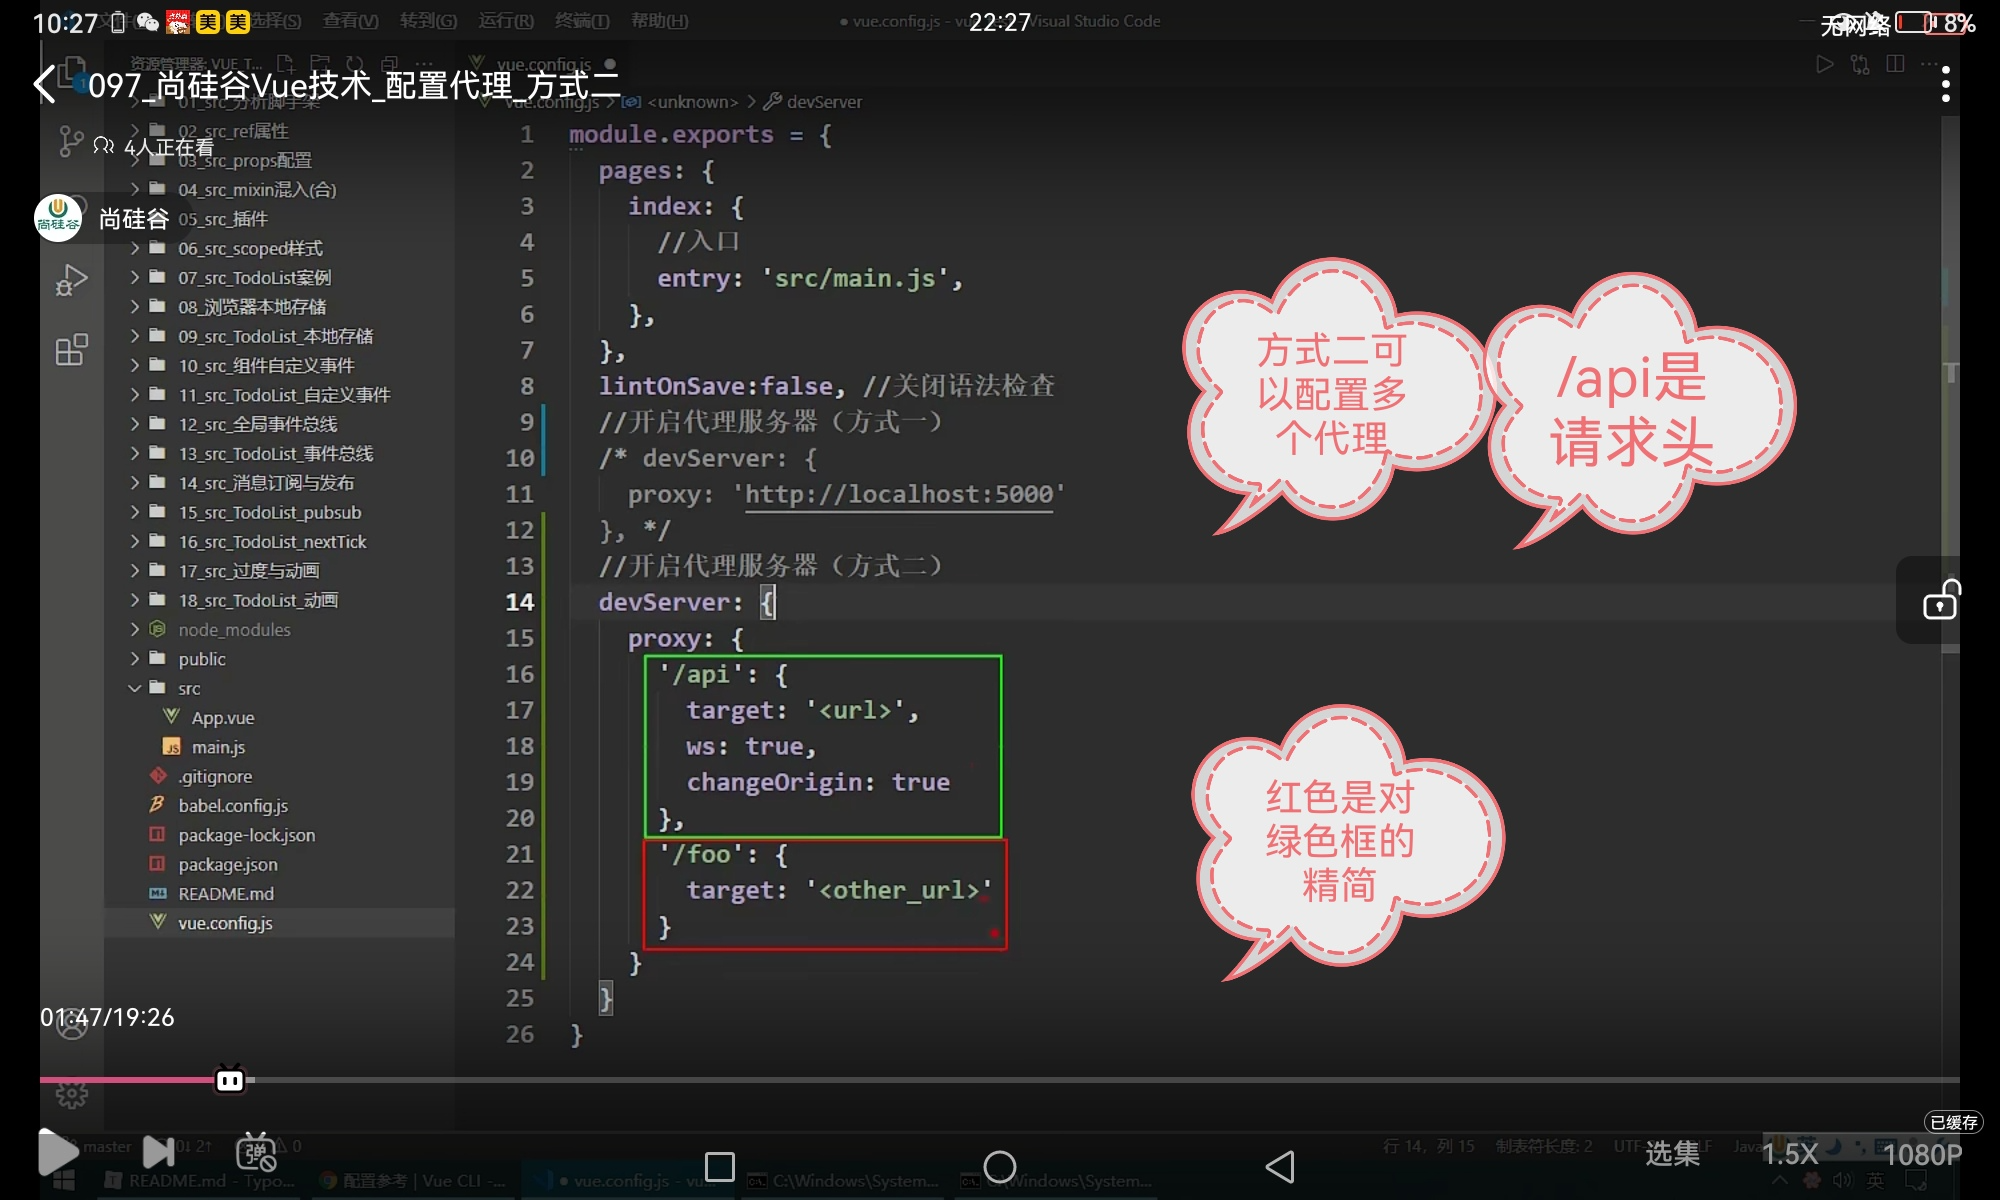The width and height of the screenshot is (2000, 1200).
Task: Open the 选集 episode list
Action: pos(1672,1153)
